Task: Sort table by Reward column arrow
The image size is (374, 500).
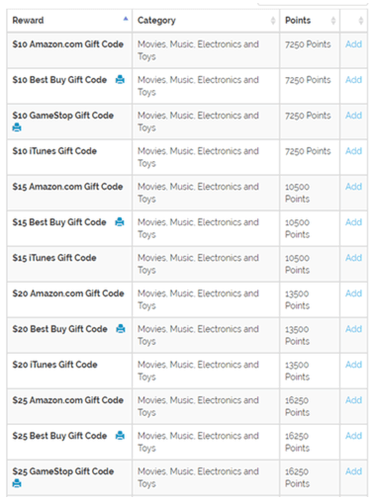Action: coord(126,19)
